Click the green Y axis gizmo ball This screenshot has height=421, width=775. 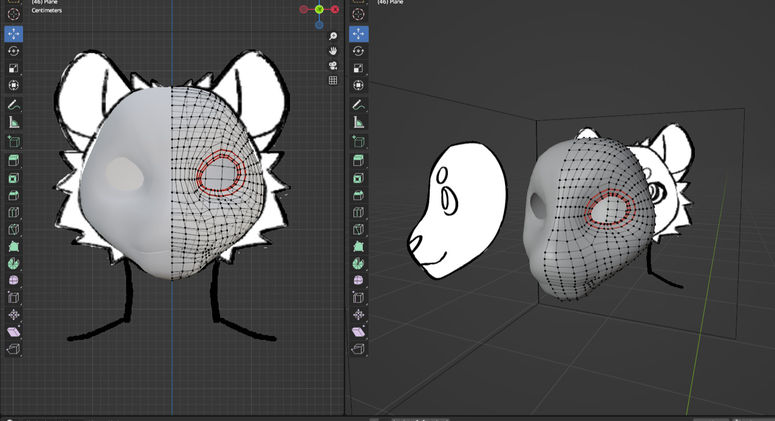click(319, 9)
